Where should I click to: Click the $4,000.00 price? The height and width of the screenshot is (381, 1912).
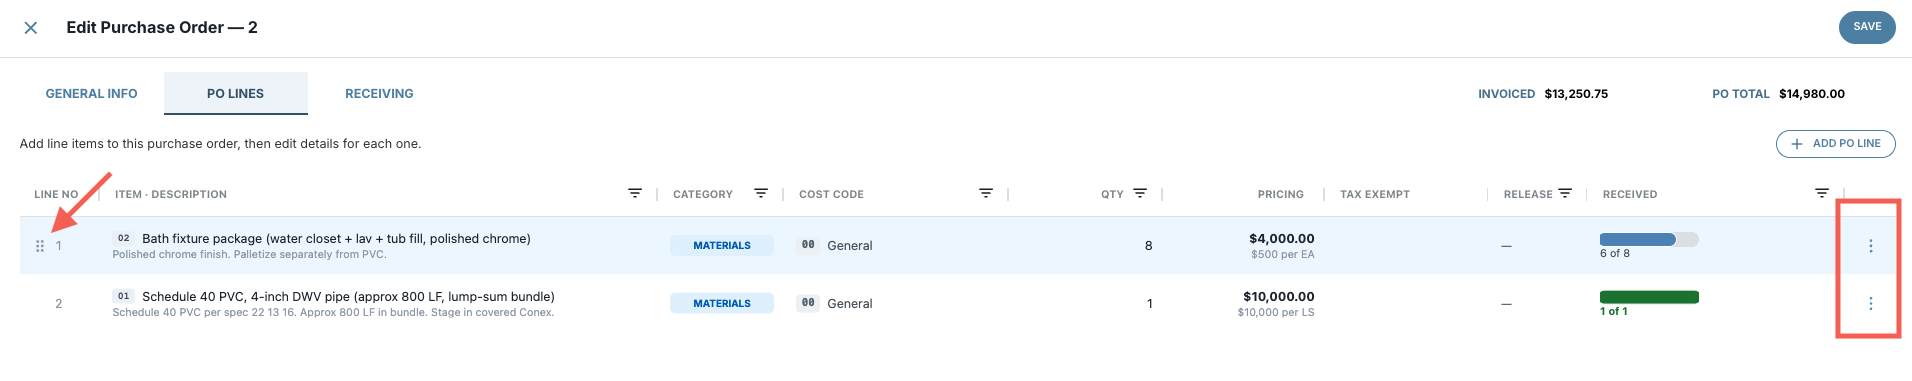(x=1282, y=238)
